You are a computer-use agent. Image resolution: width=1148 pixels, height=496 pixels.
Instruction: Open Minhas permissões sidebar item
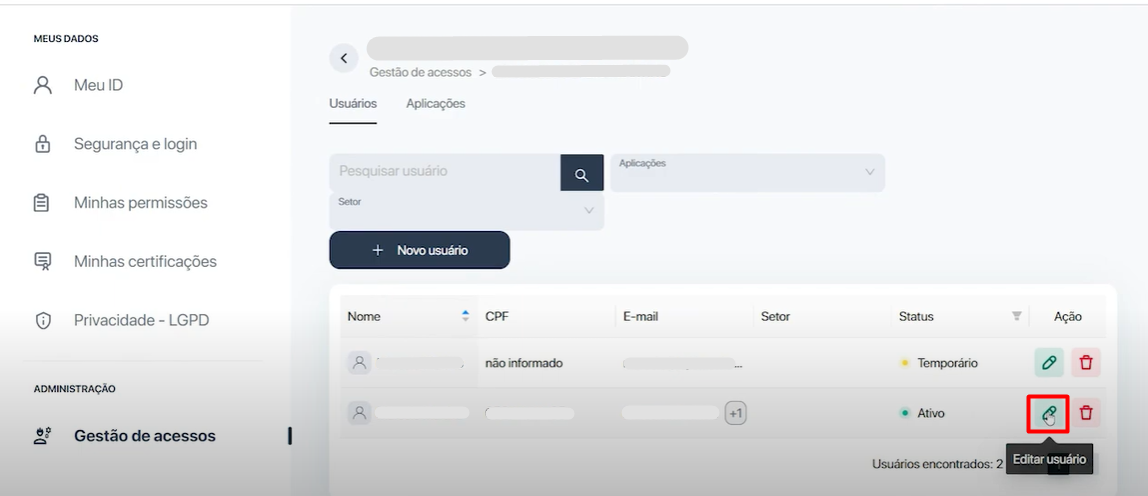(140, 203)
